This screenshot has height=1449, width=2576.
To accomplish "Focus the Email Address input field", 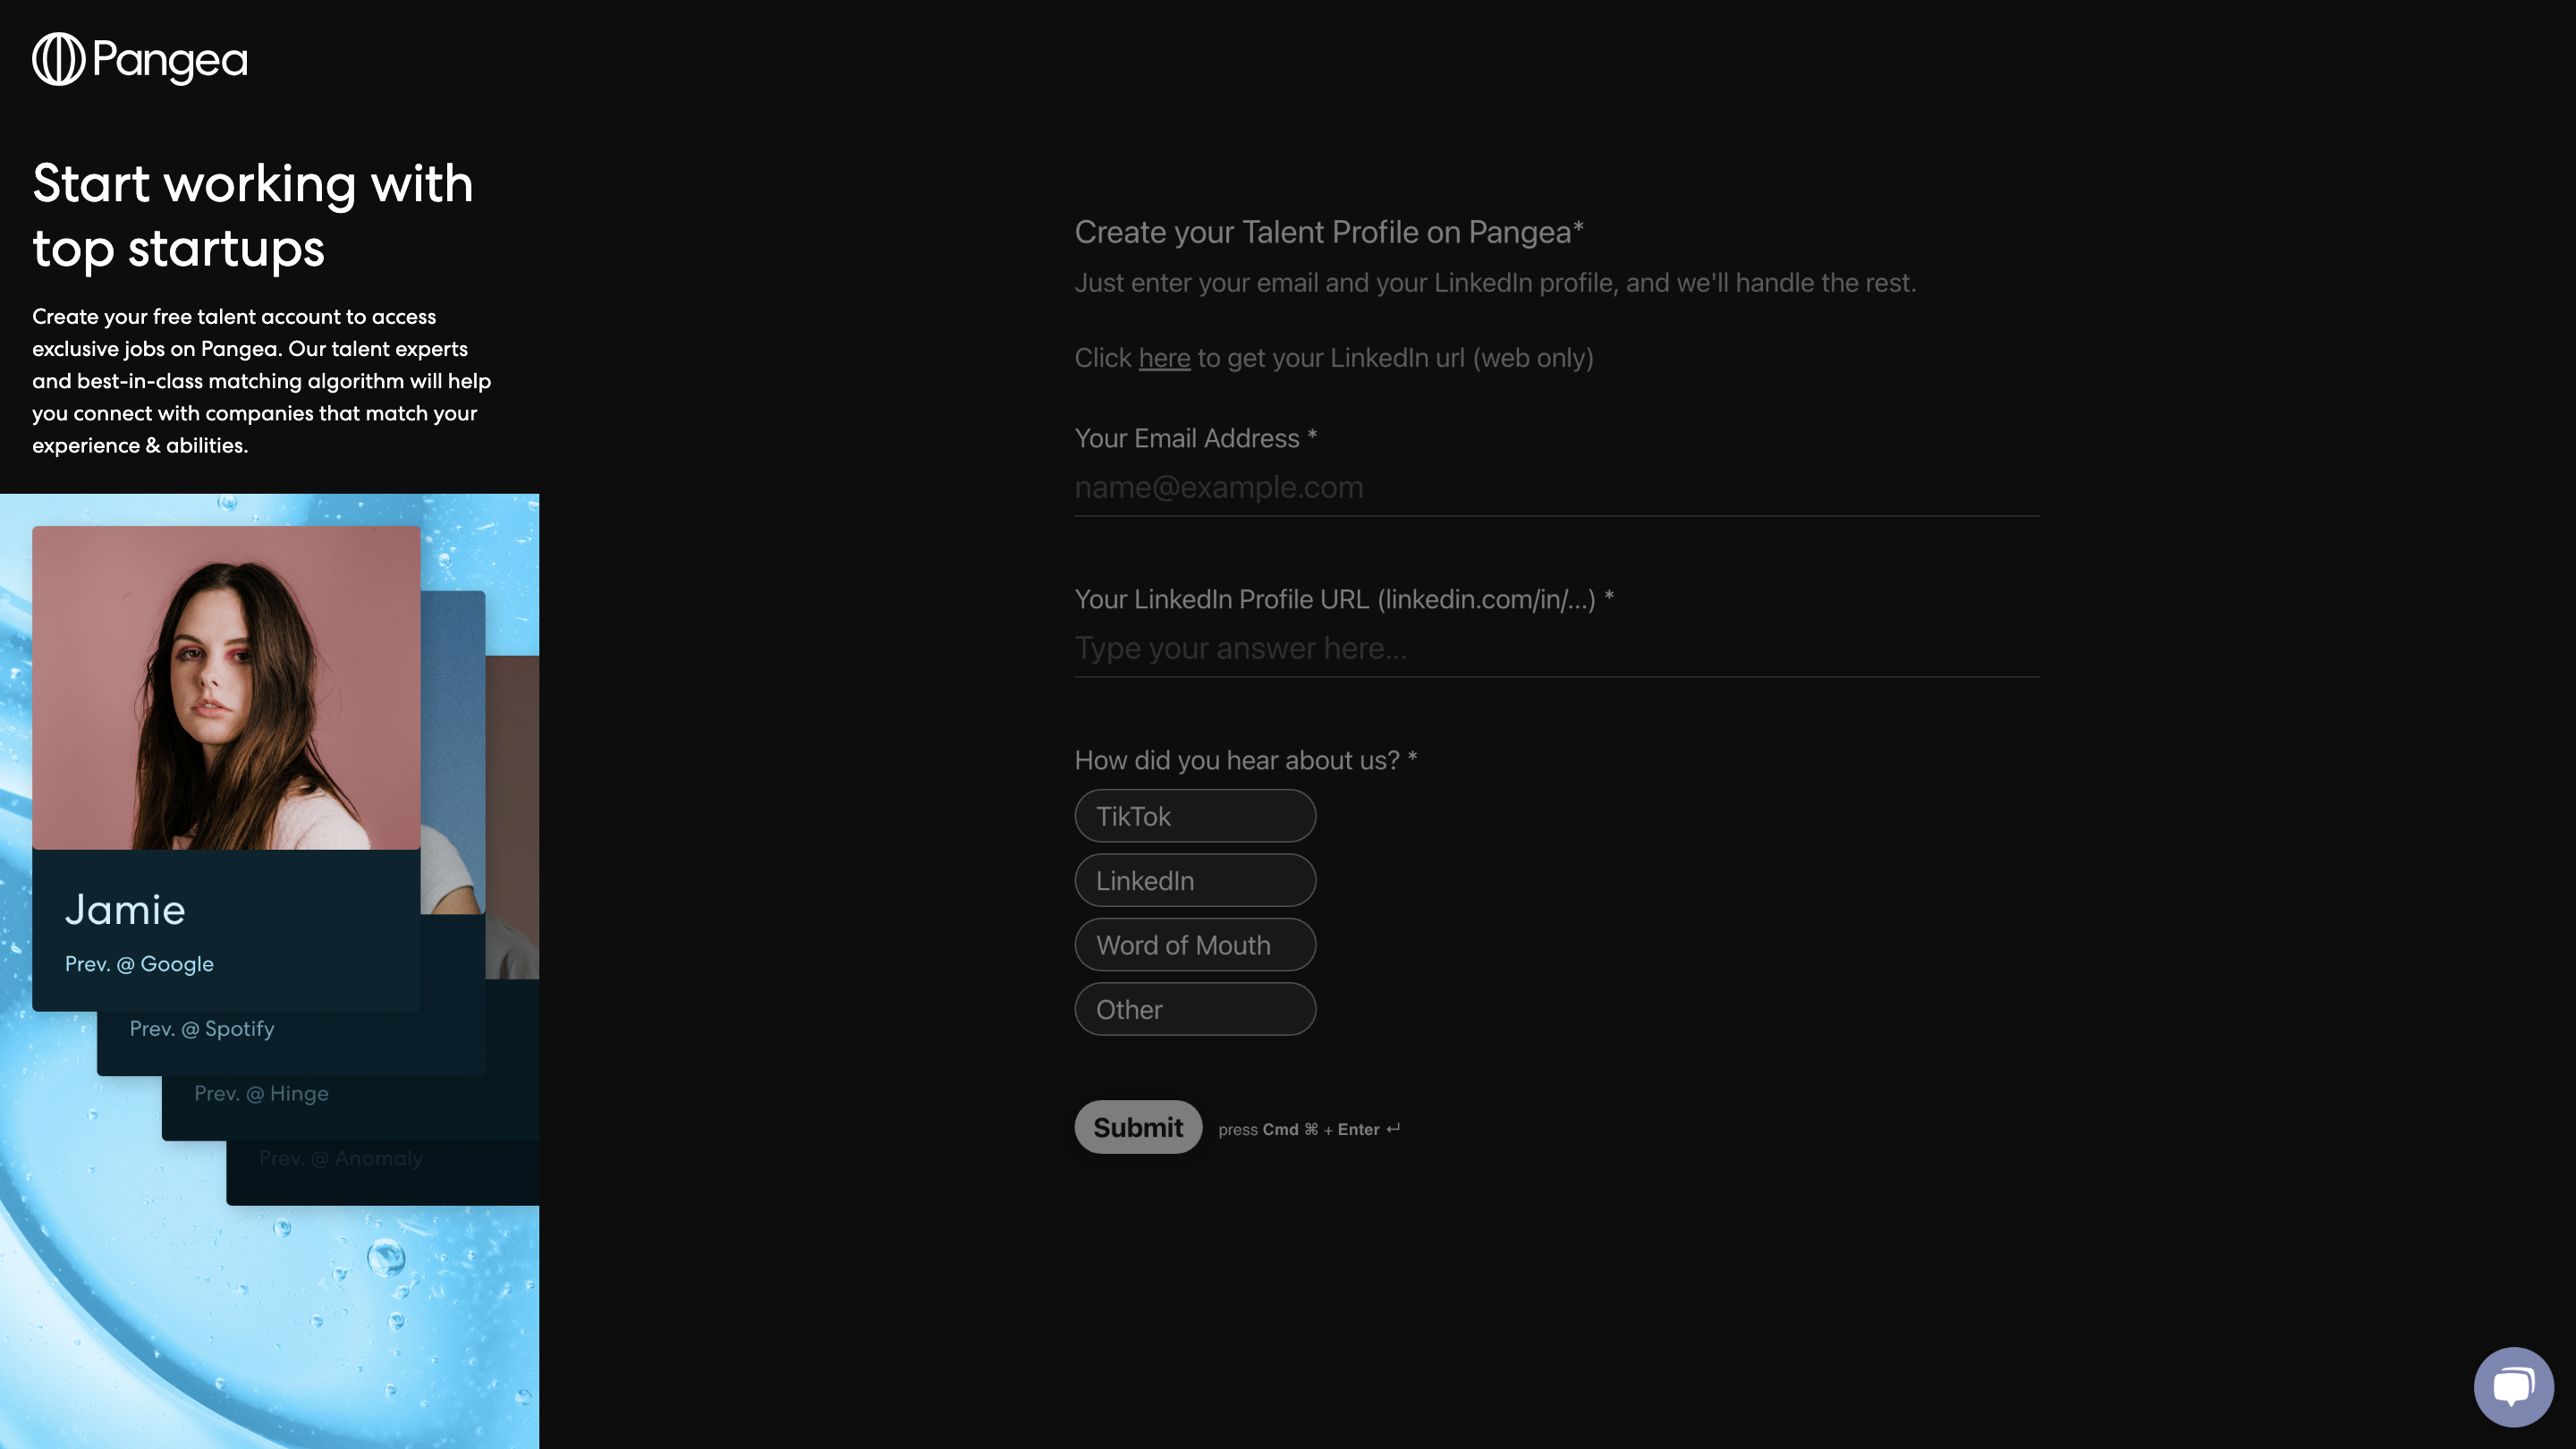I will click(1556, 488).
